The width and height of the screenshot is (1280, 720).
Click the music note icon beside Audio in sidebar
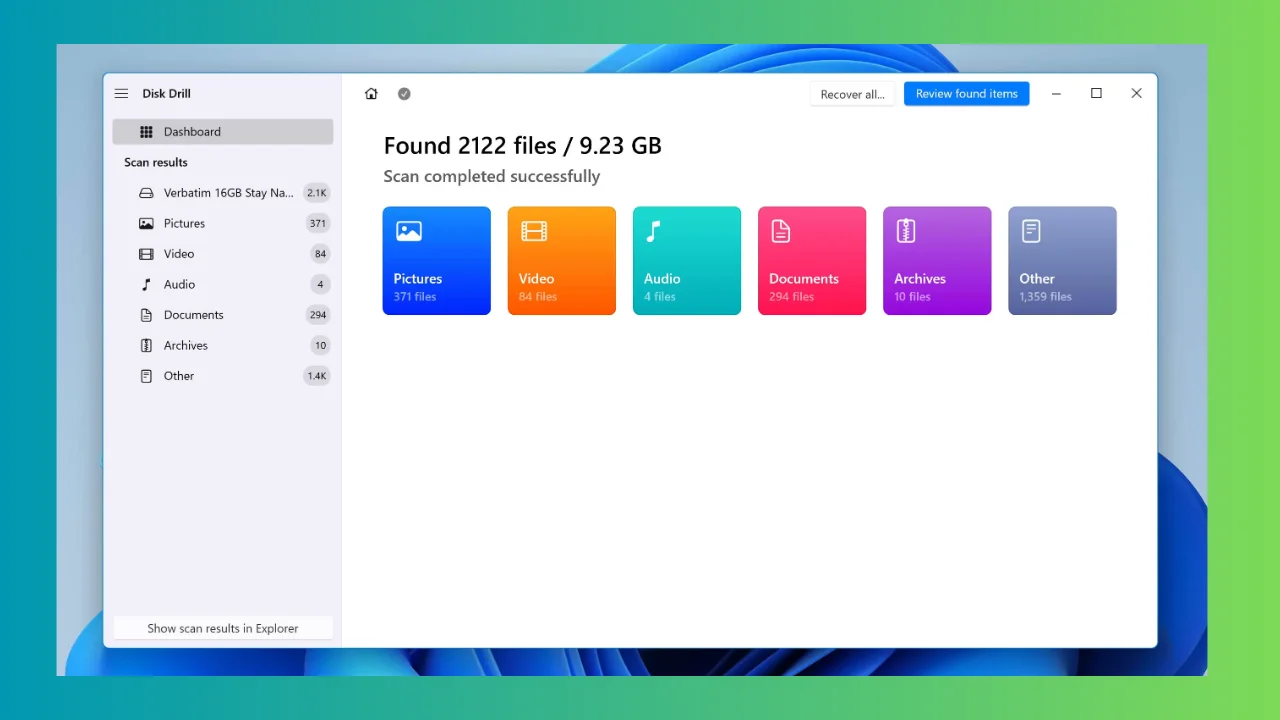(x=146, y=285)
